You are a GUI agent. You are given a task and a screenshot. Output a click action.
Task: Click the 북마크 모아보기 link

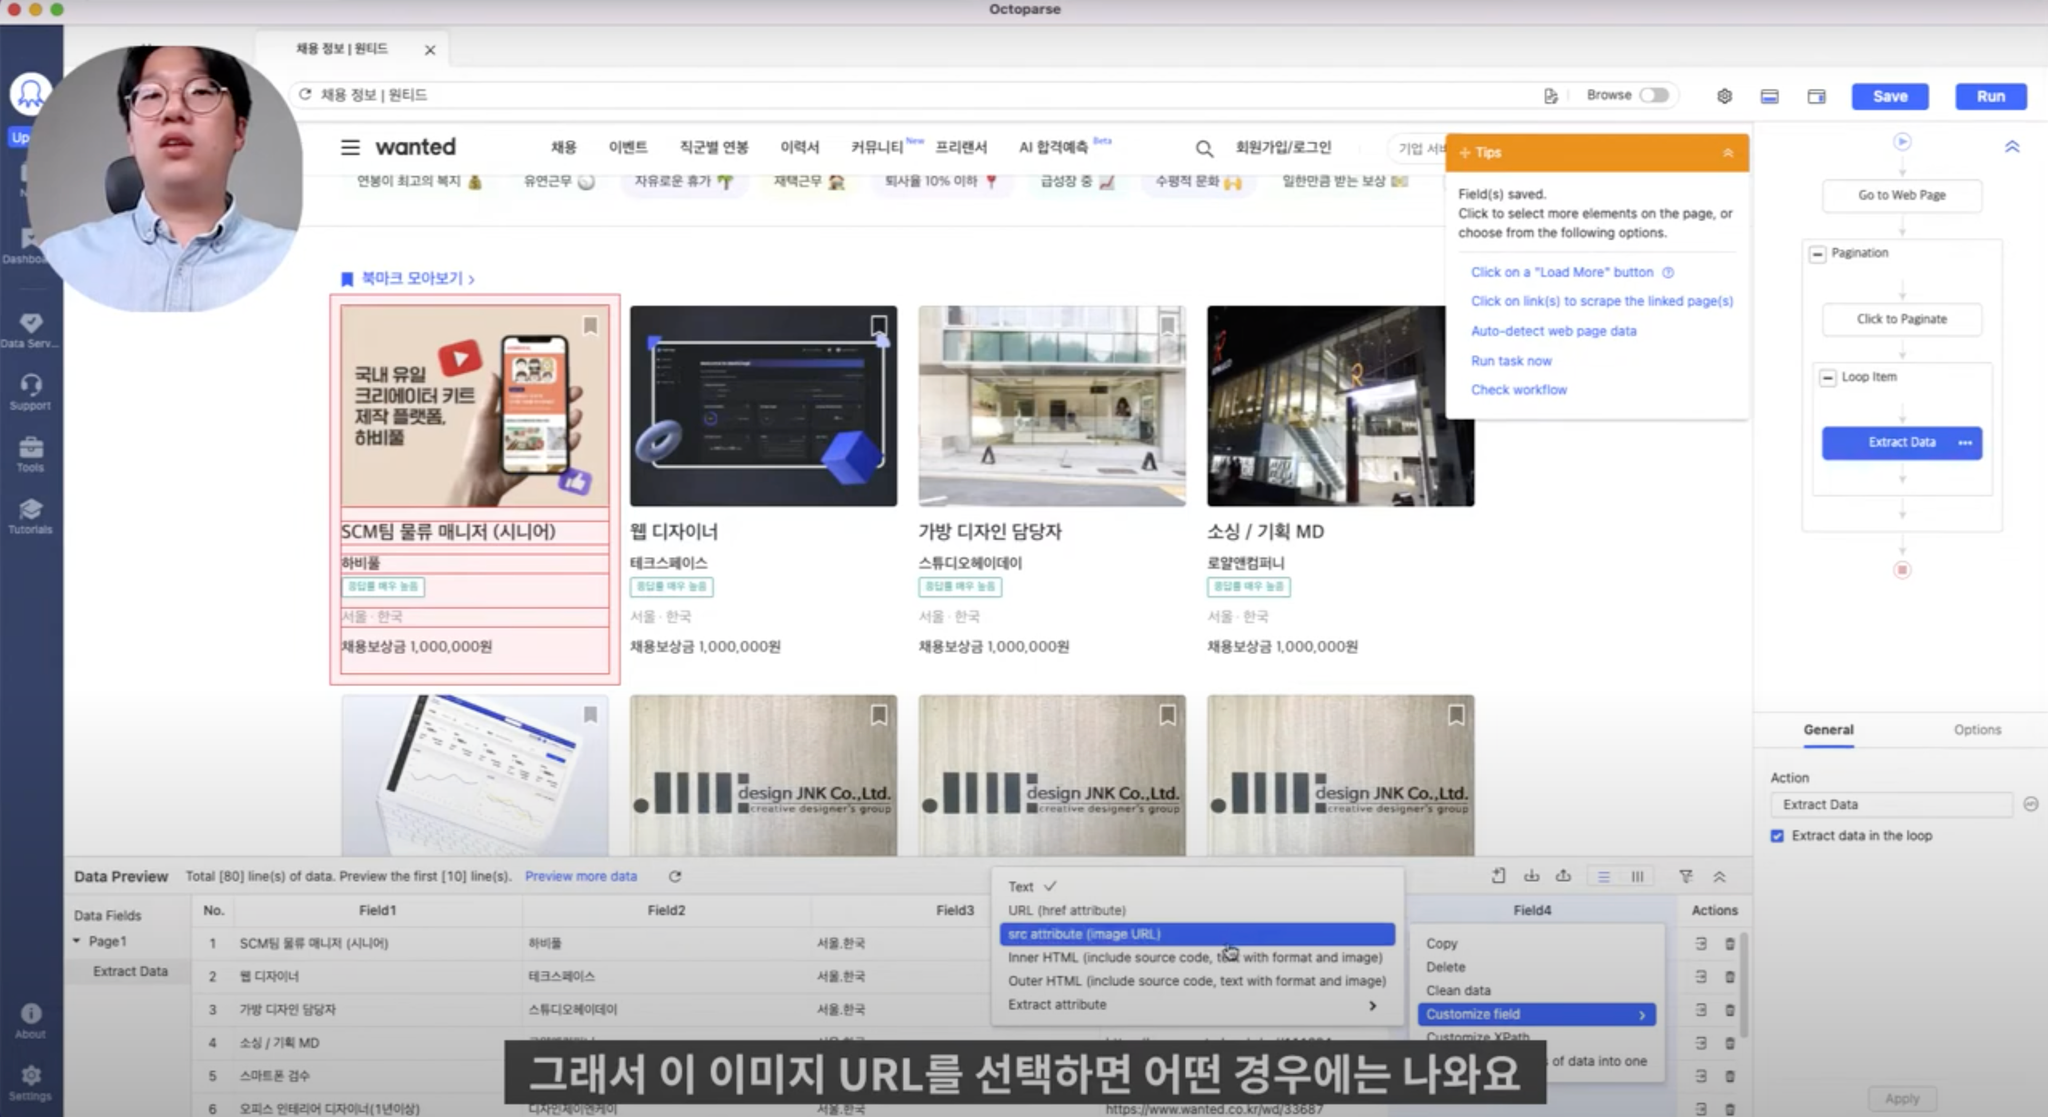[408, 279]
